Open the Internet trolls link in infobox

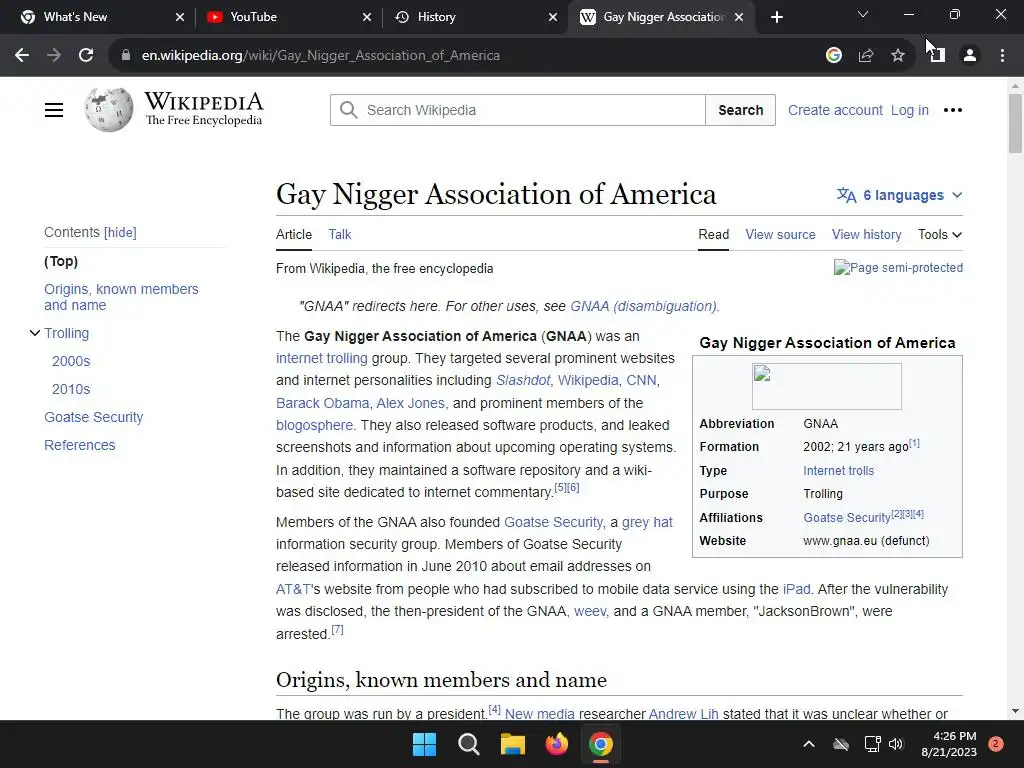(x=839, y=470)
